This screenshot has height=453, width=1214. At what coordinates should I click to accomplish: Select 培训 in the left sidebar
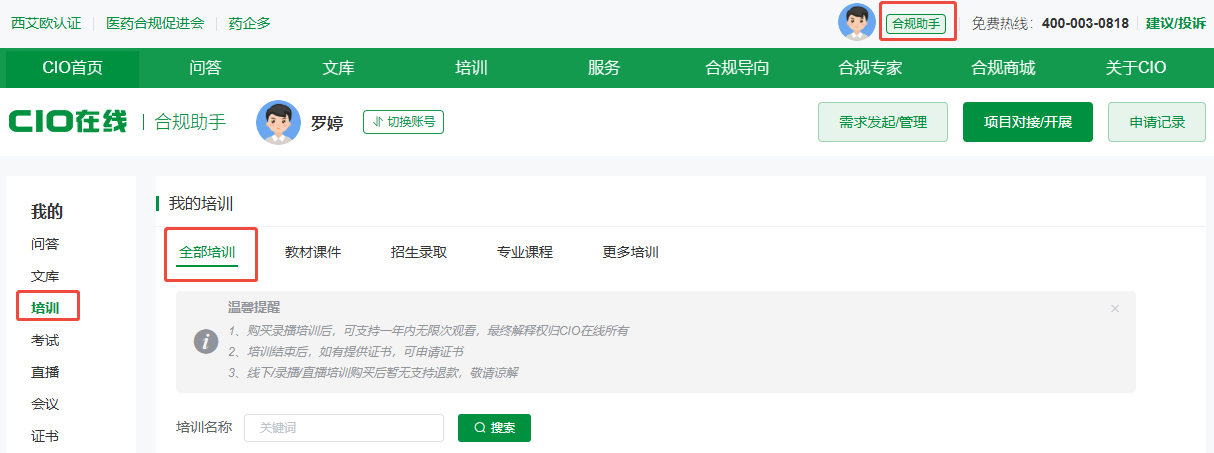point(45,308)
